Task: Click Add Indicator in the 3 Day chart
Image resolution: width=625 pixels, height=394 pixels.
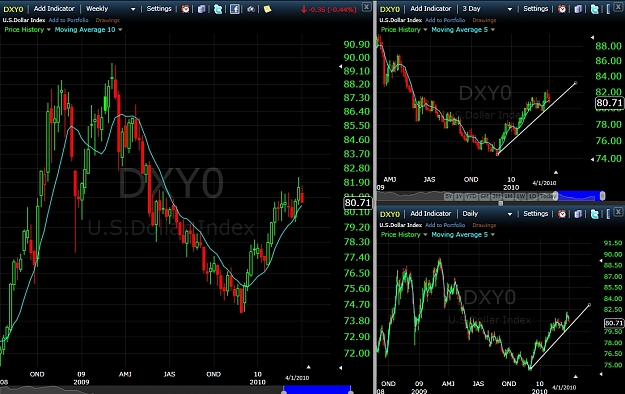Action: pyautogui.click(x=431, y=8)
